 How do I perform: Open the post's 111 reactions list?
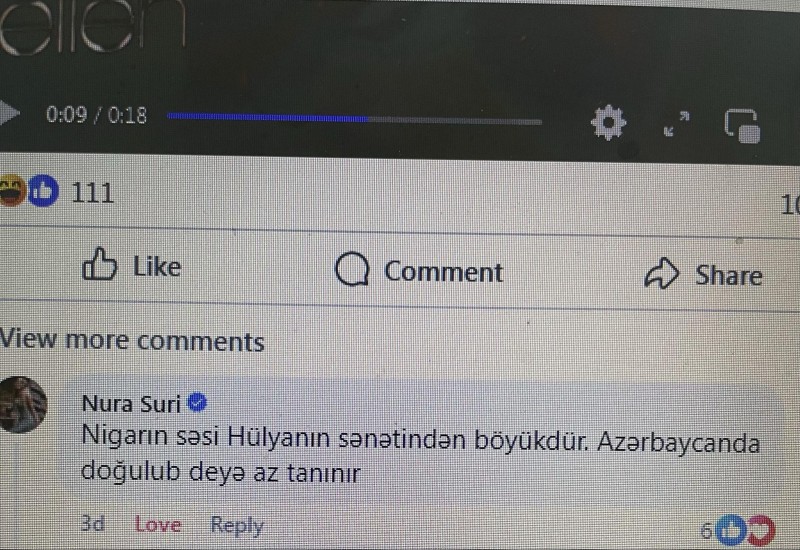57,191
